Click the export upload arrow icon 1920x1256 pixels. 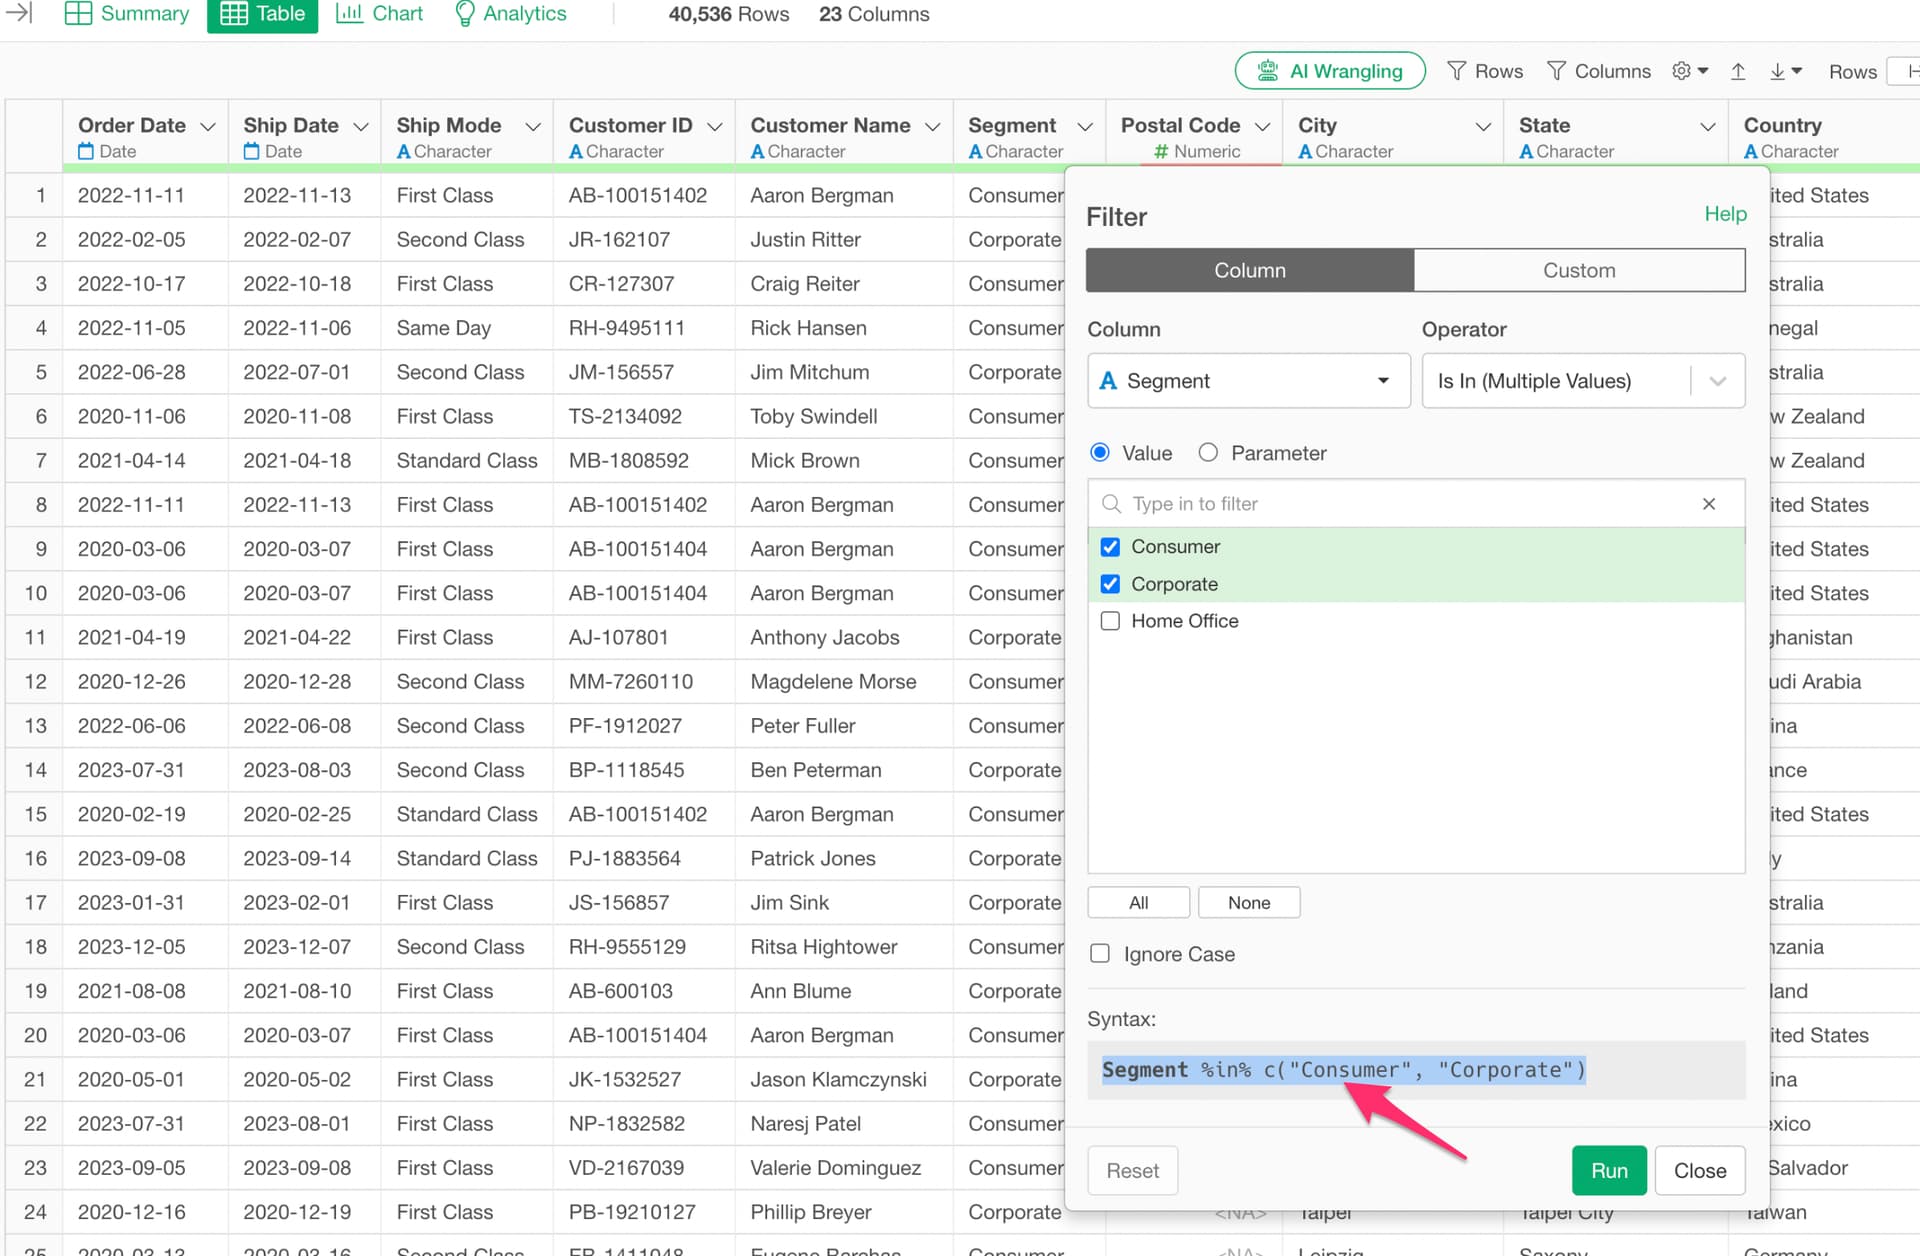1738,71
